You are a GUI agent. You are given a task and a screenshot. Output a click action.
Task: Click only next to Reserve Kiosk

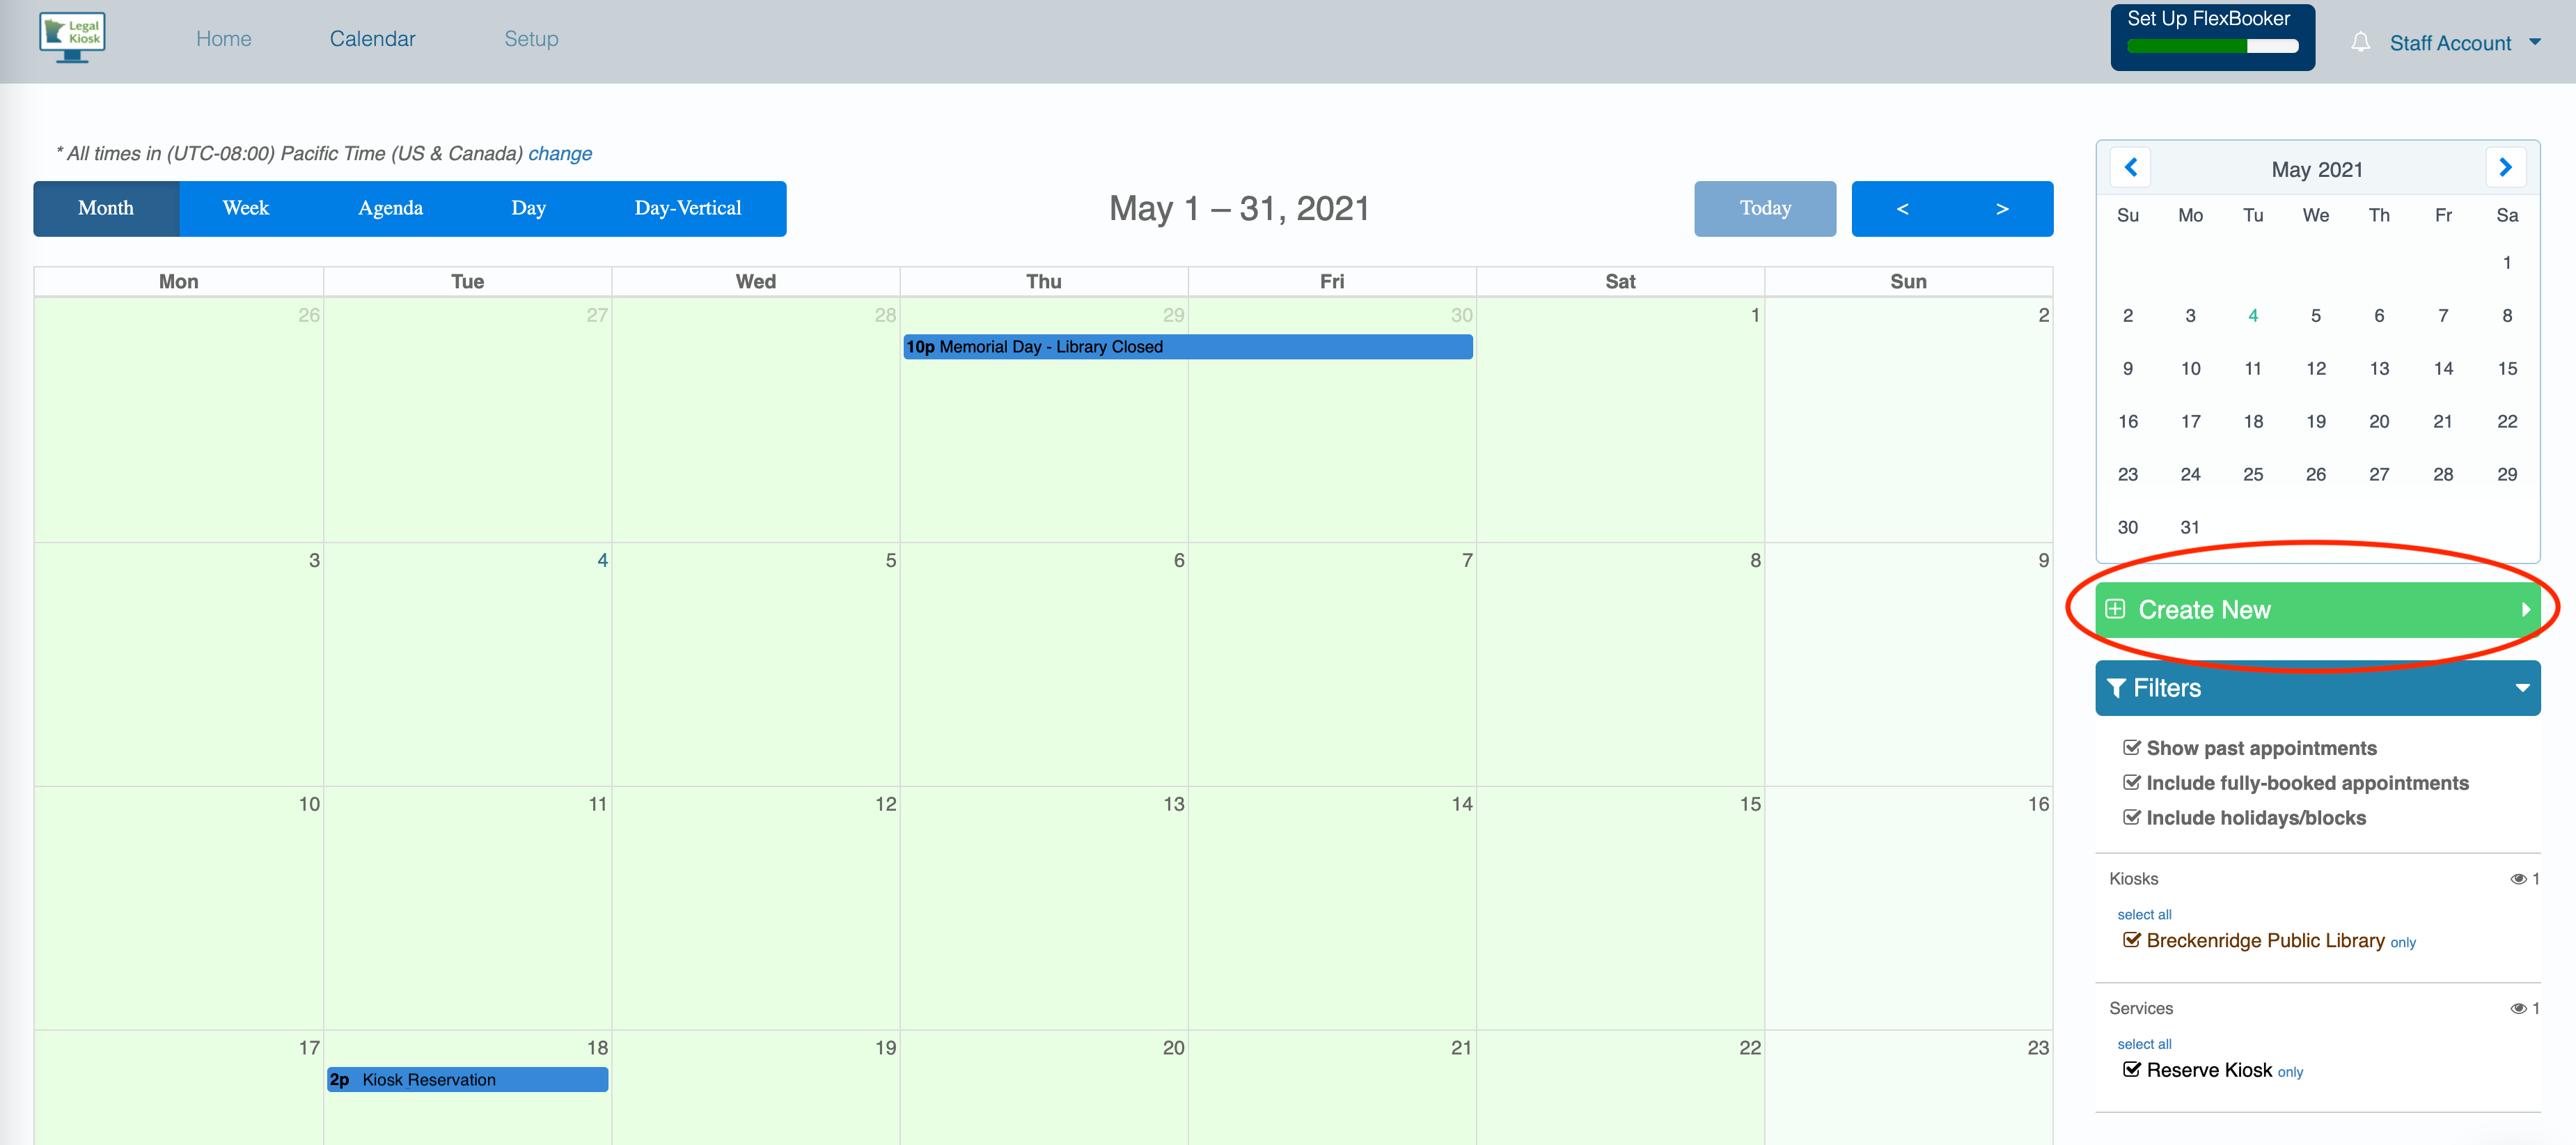(2290, 1072)
